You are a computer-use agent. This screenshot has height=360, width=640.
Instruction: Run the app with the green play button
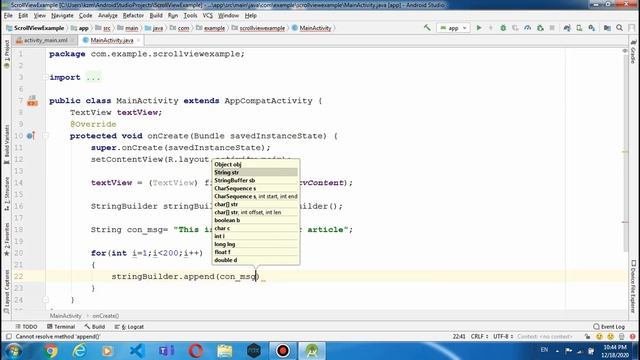[x=479, y=28]
